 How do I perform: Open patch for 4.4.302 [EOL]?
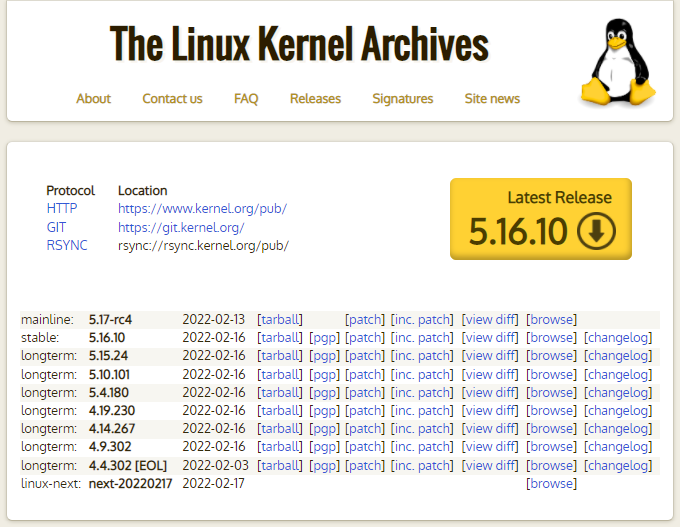click(365, 465)
